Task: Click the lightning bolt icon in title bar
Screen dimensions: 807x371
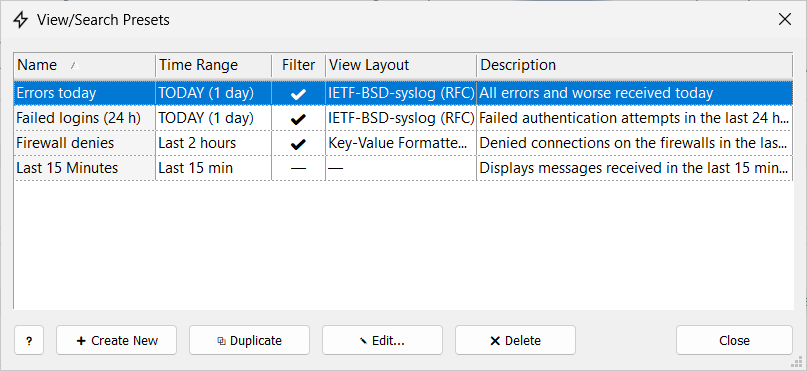Action: (x=20, y=20)
